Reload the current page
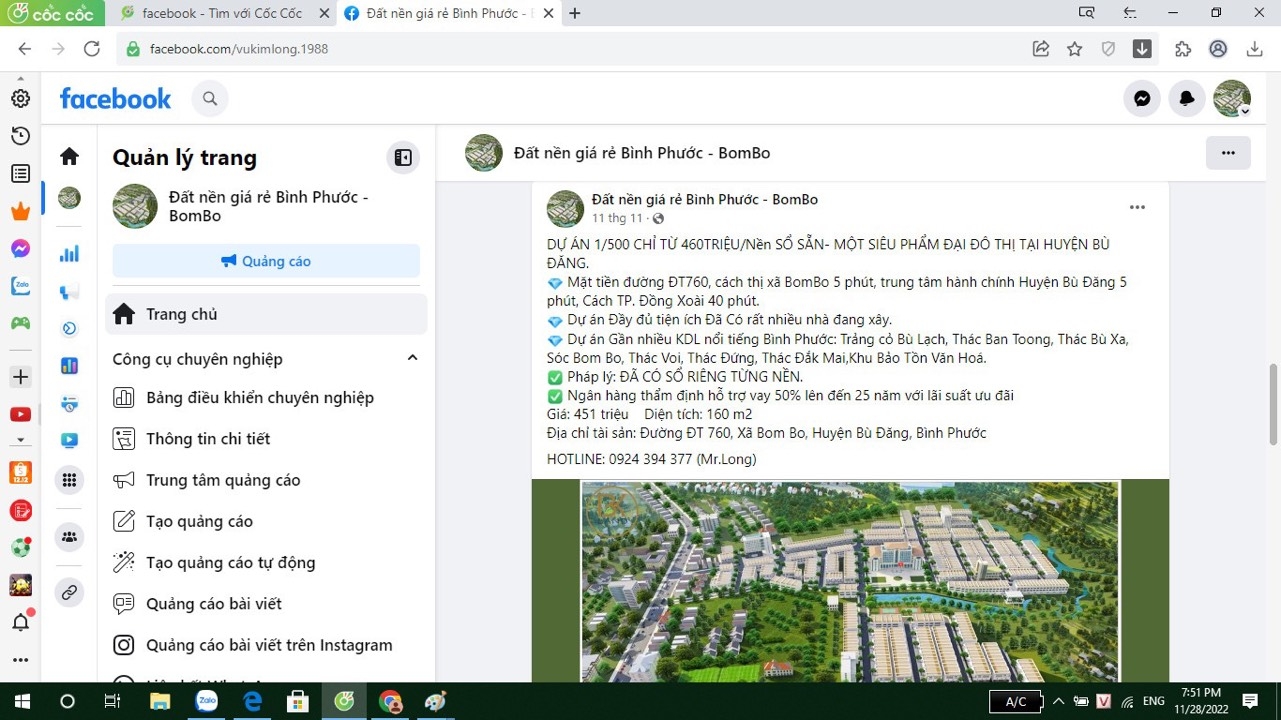This screenshot has width=1281, height=720. click(92, 49)
